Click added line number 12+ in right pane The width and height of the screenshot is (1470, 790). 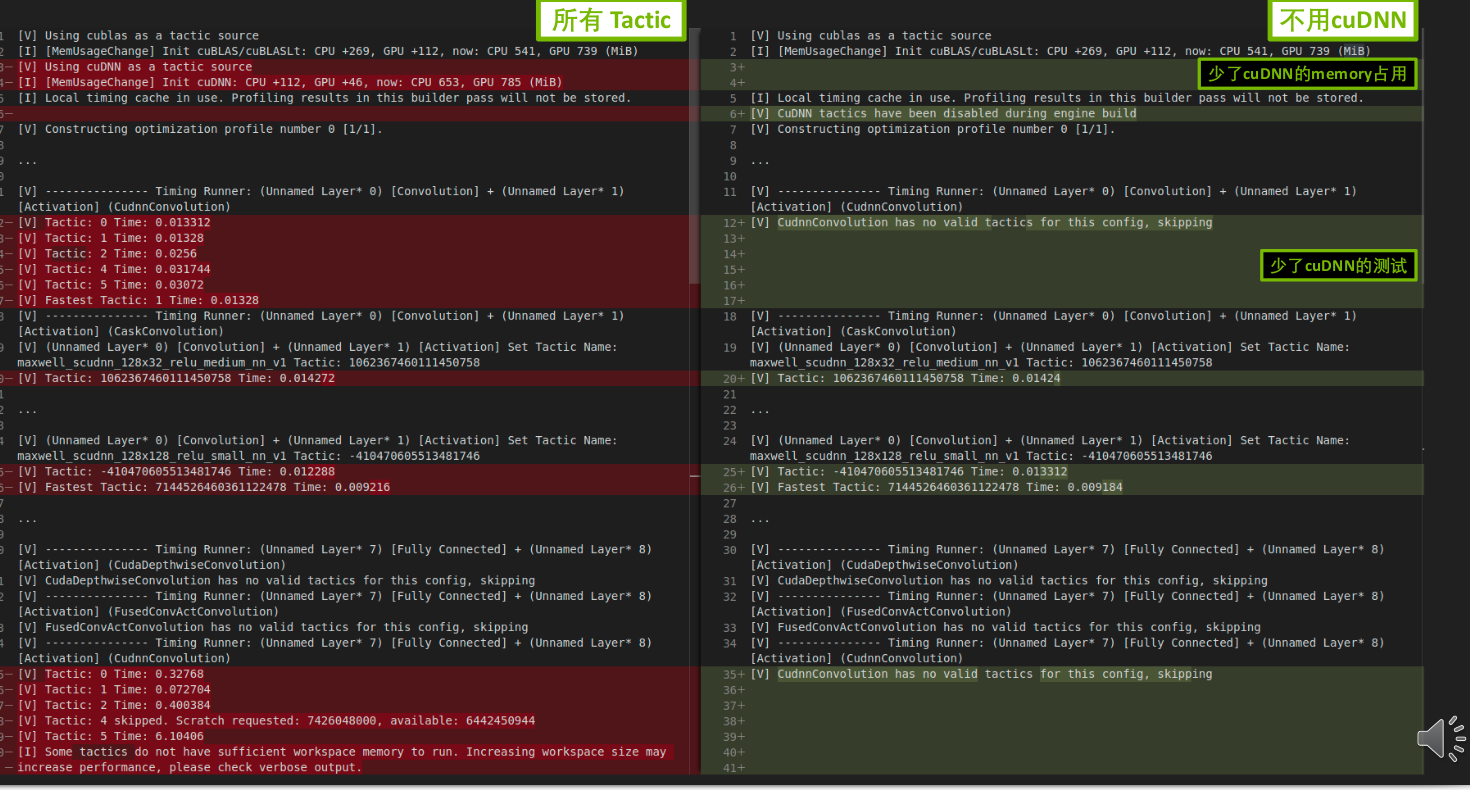click(x=734, y=223)
